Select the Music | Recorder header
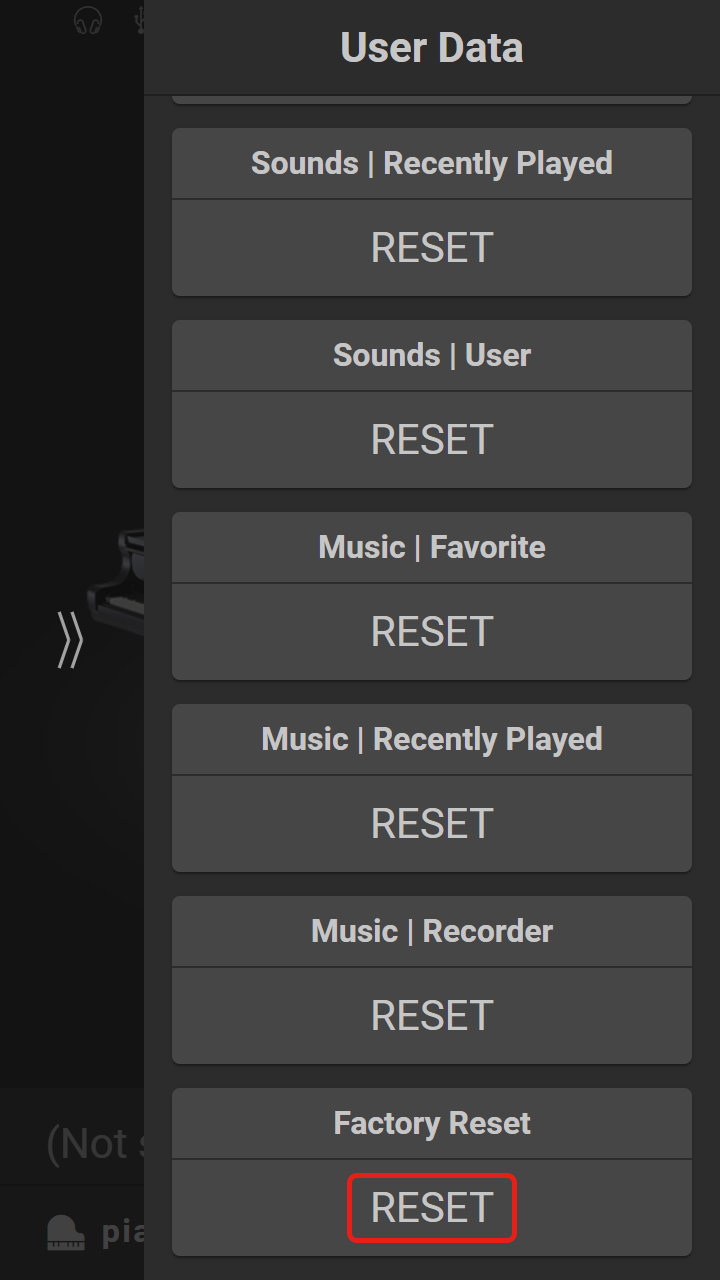 [432, 931]
